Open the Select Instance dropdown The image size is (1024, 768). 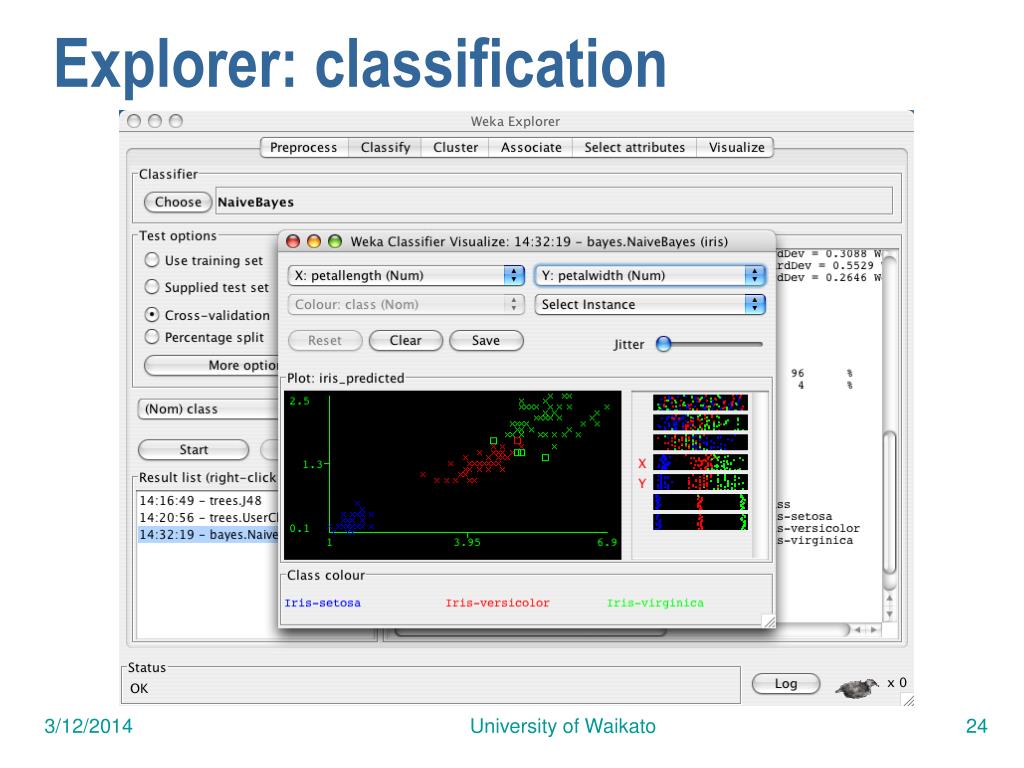coord(650,304)
